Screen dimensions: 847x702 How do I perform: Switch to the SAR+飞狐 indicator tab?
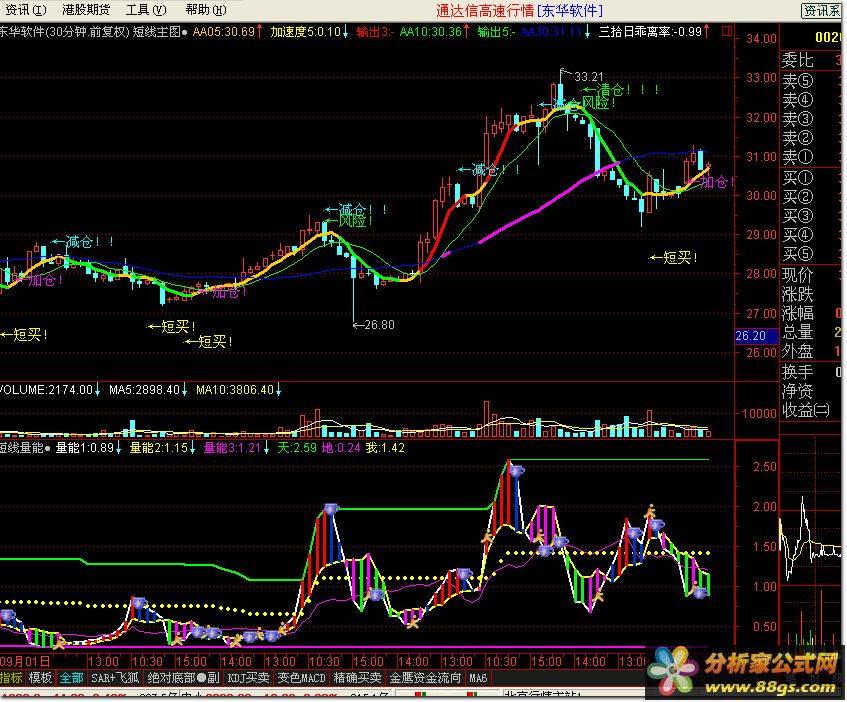[115, 678]
